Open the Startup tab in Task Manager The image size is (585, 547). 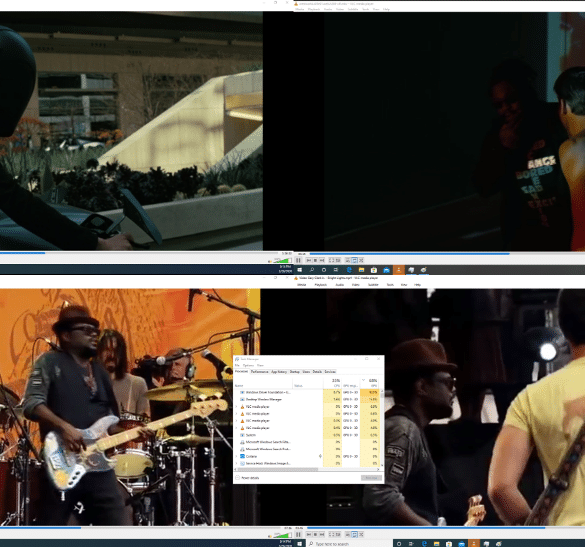tap(295, 372)
